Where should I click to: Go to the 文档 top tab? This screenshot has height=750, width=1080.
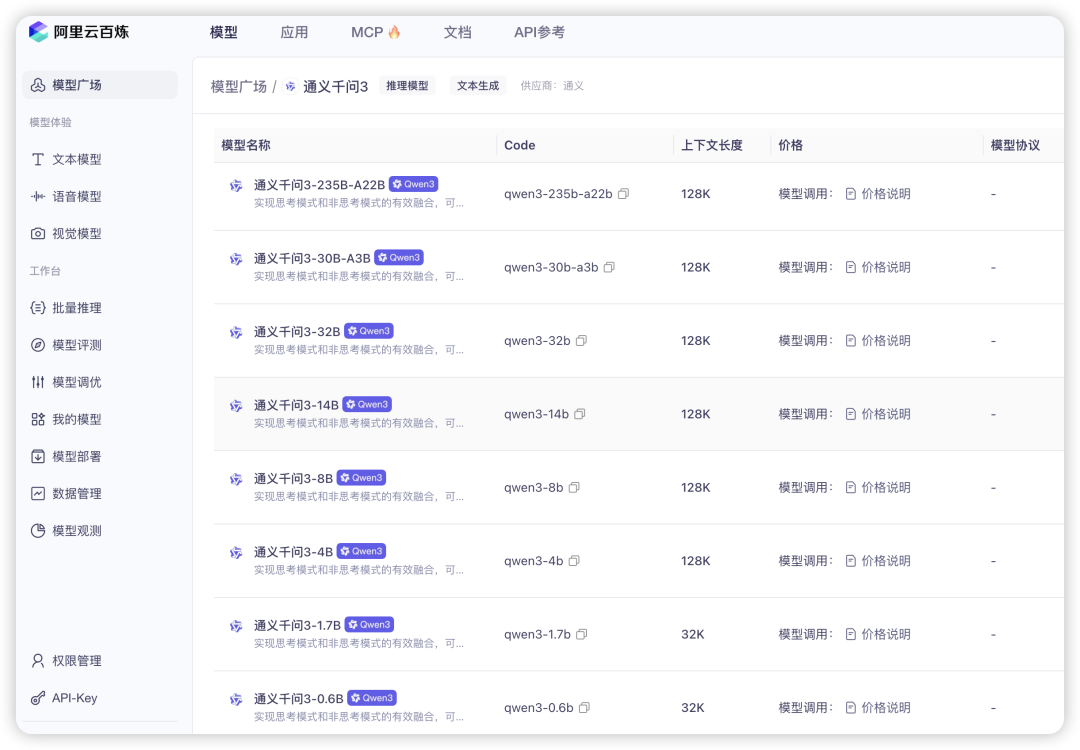tap(457, 32)
